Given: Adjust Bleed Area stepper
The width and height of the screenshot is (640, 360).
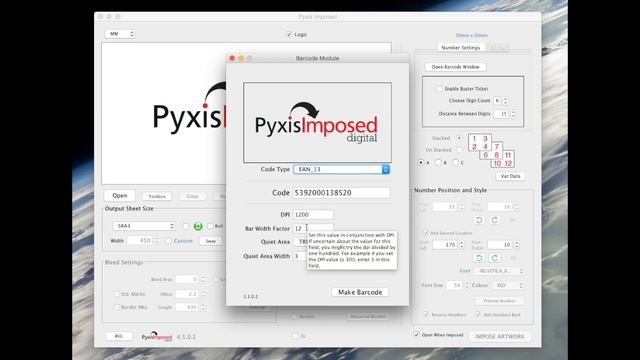Looking at the screenshot, I should [x=203, y=279].
